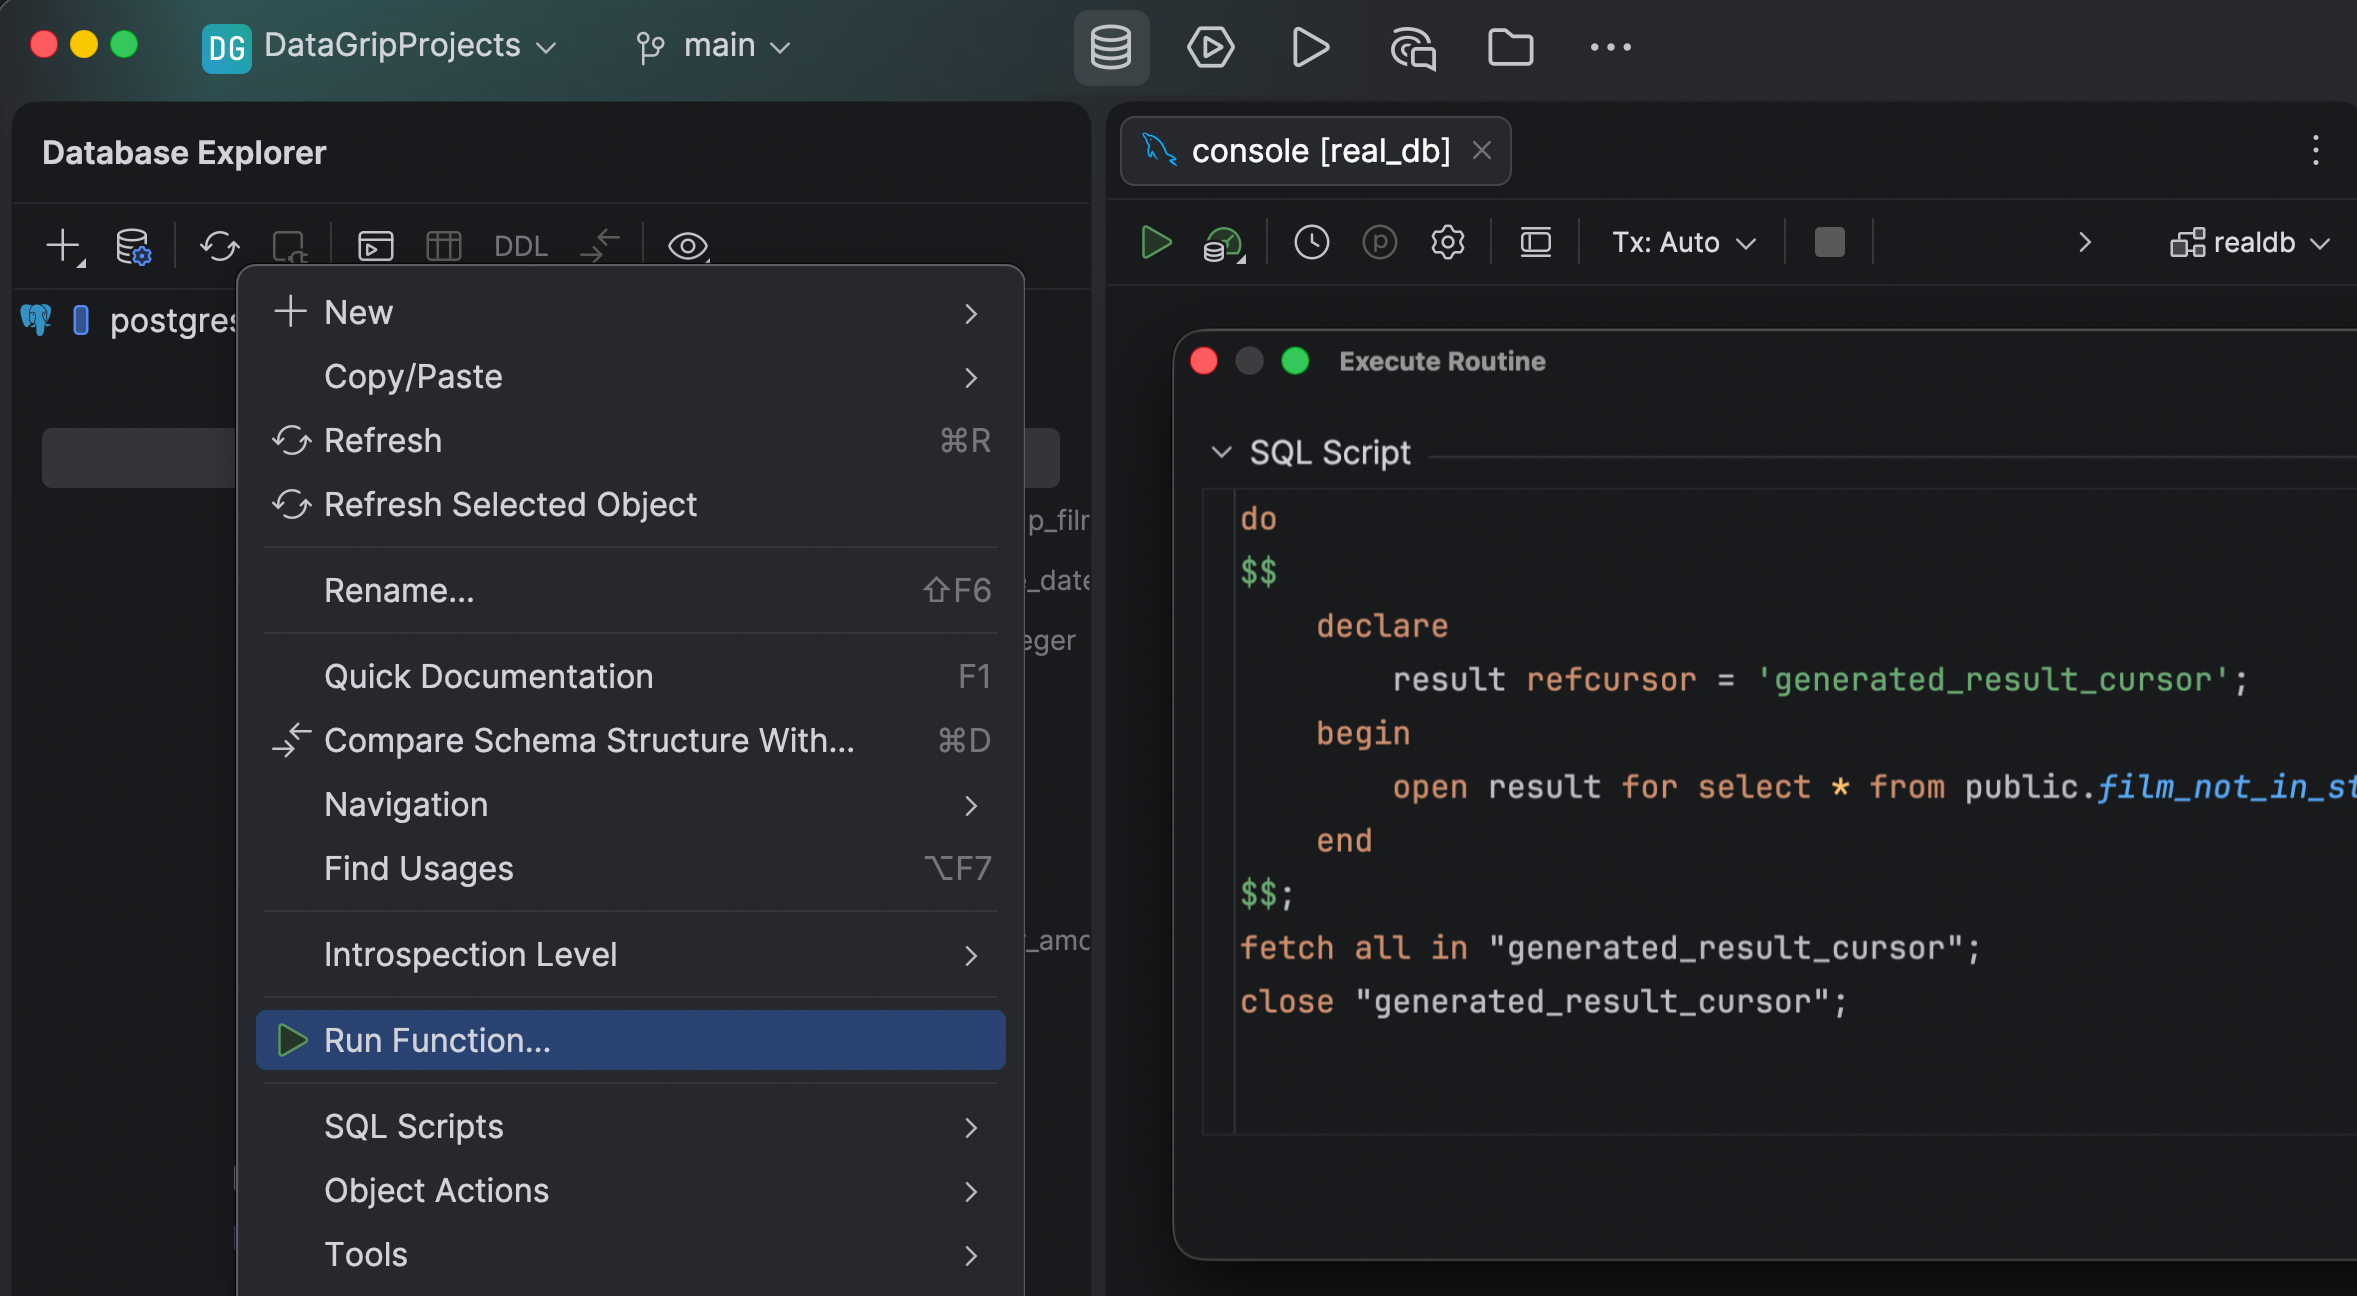Open the Tools submenu

pos(631,1255)
